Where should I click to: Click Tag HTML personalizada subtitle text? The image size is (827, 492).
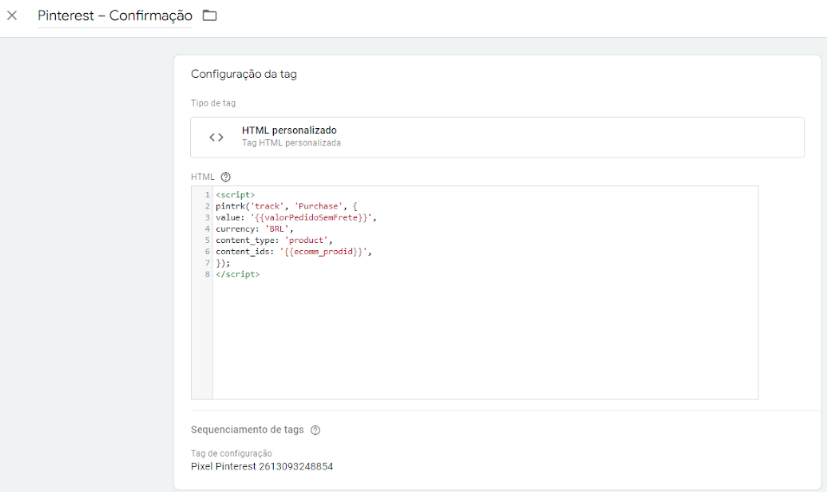coord(291,143)
